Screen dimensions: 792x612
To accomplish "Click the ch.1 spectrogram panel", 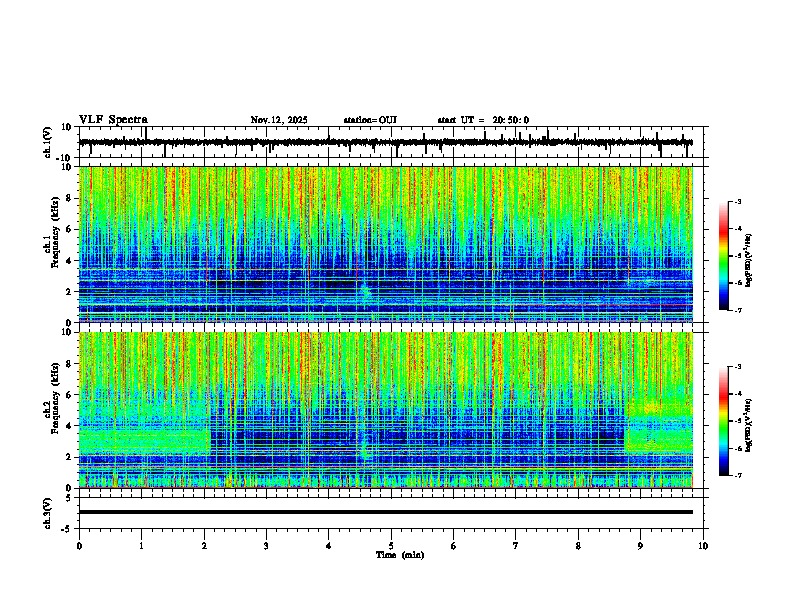I will [386, 244].
